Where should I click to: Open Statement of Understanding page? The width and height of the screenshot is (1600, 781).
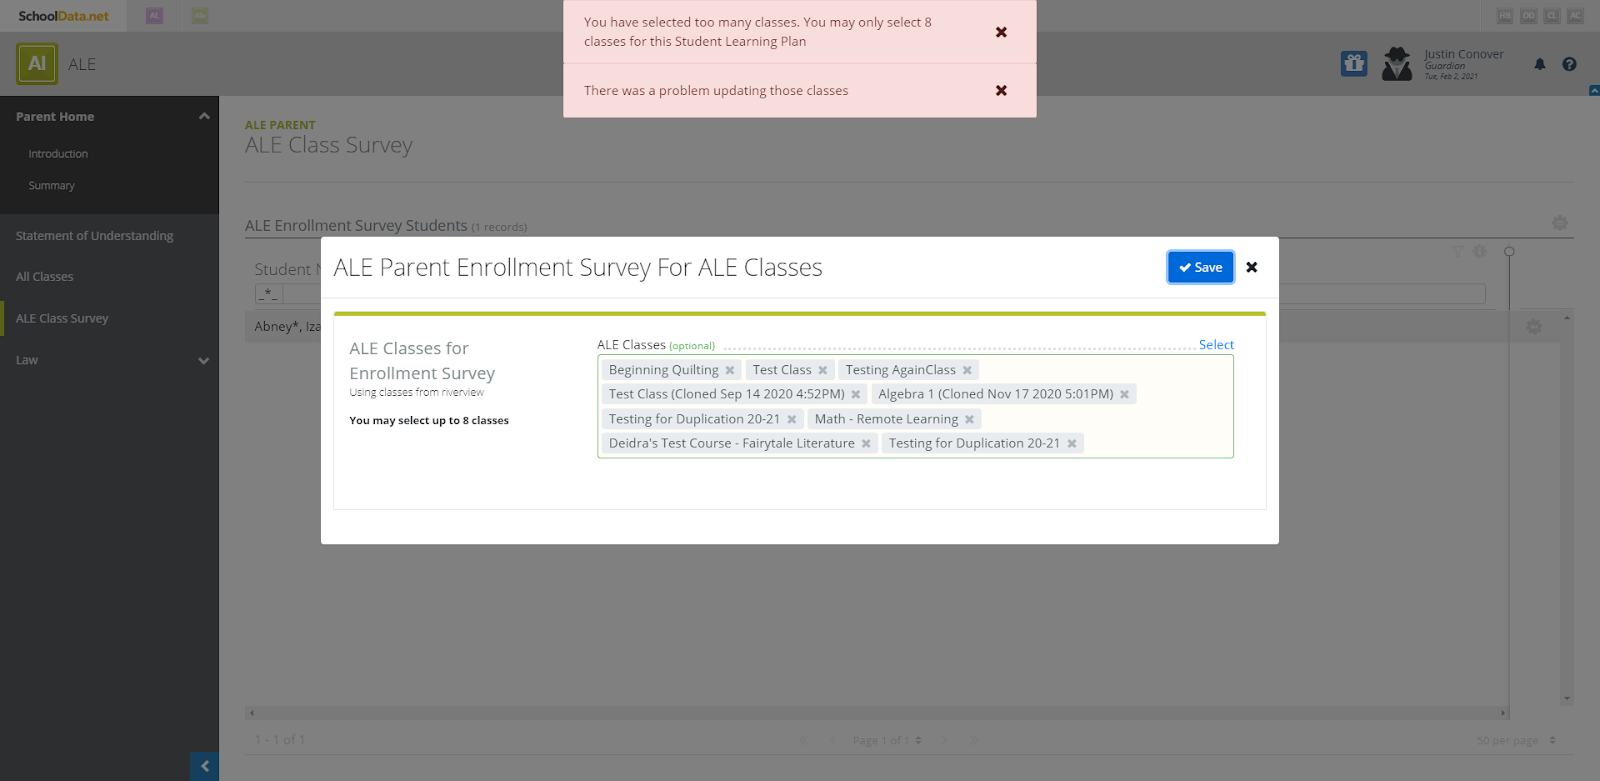(94, 236)
